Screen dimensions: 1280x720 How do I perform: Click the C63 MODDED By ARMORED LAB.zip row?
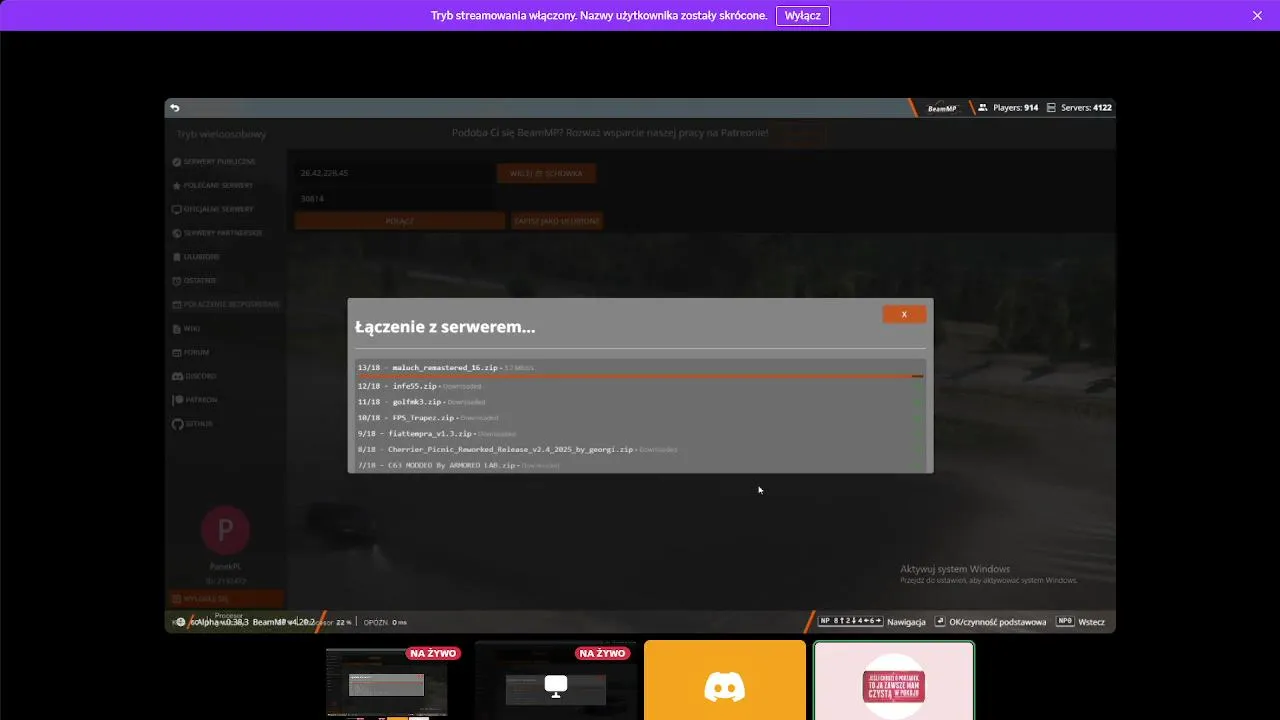point(638,465)
